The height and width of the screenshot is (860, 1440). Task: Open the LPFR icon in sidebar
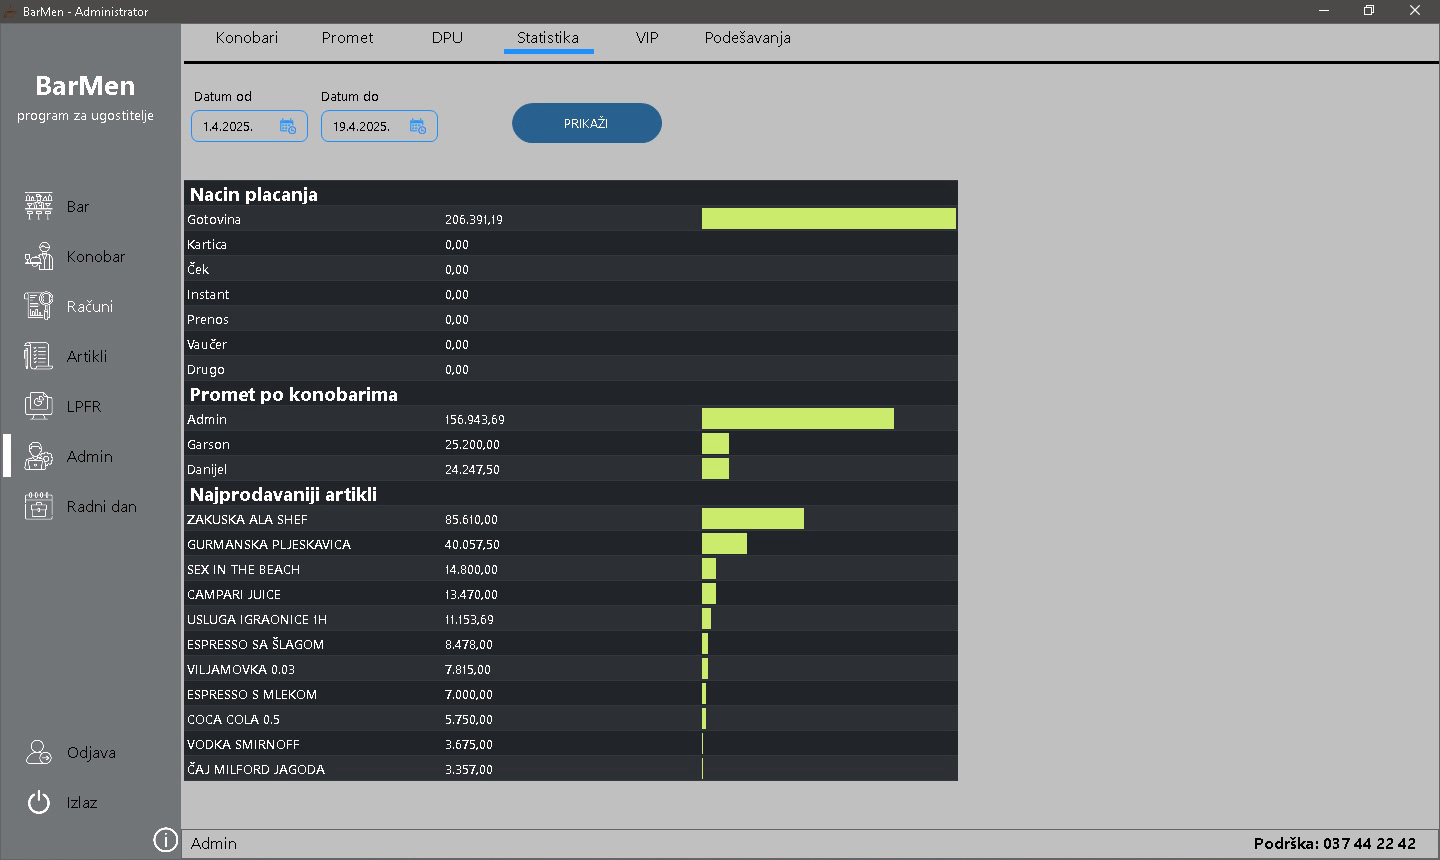[38, 406]
